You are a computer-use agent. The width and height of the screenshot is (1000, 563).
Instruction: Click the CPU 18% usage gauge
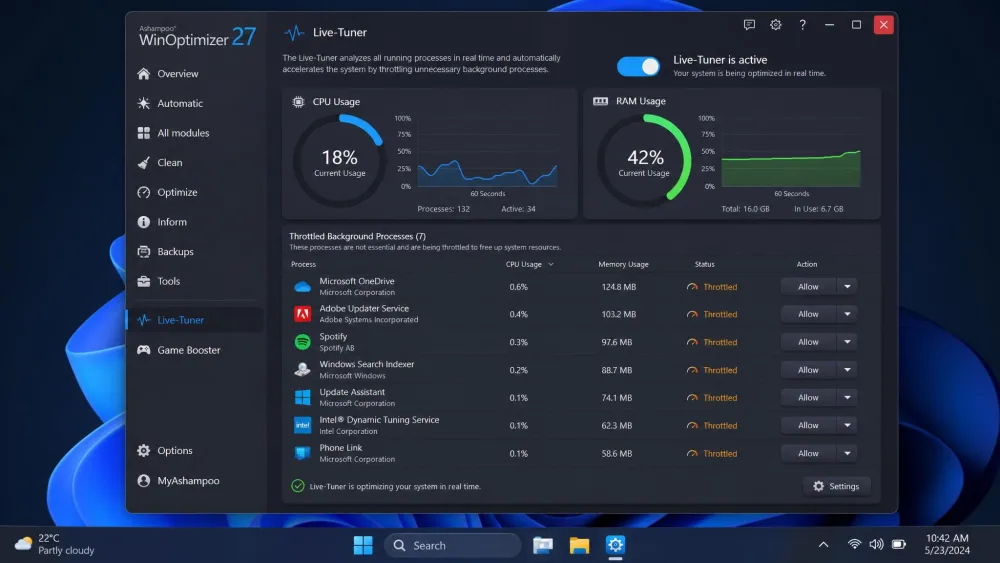coord(339,161)
